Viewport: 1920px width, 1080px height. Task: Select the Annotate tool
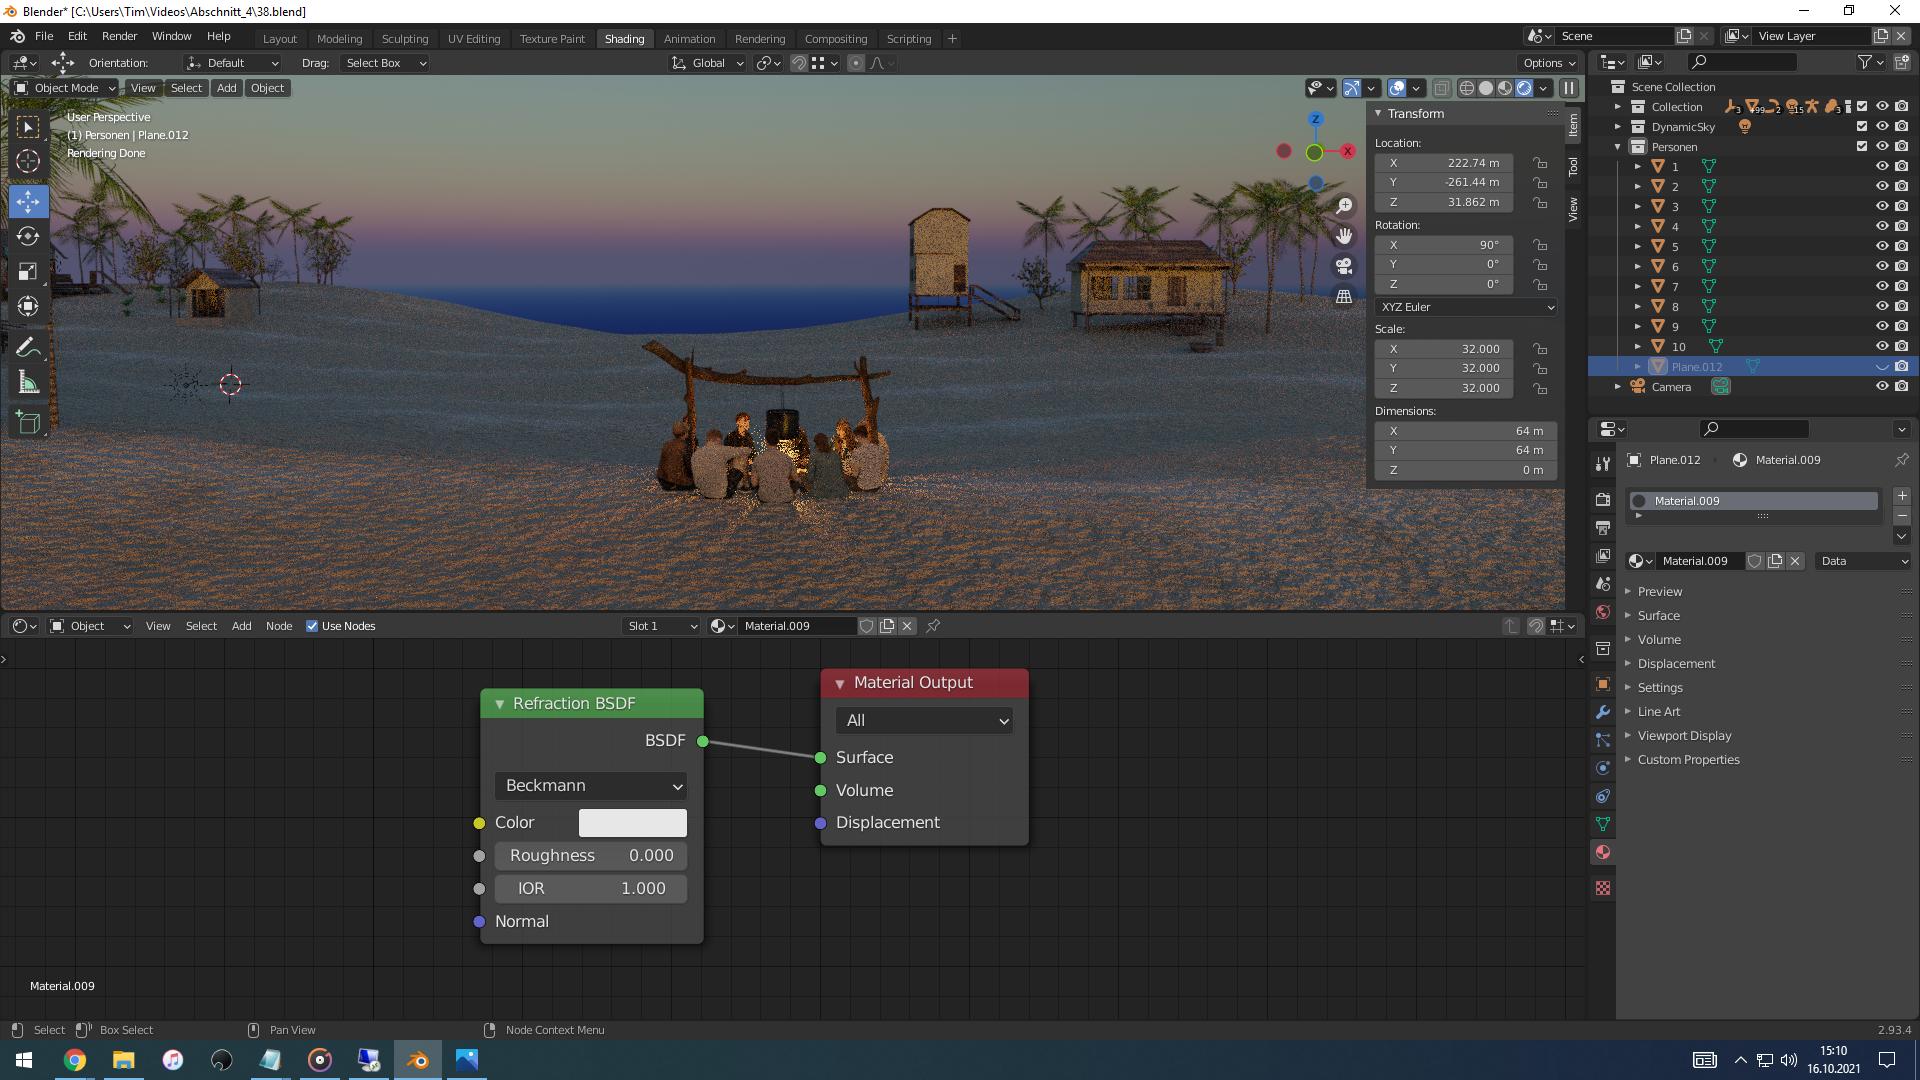pos(28,347)
